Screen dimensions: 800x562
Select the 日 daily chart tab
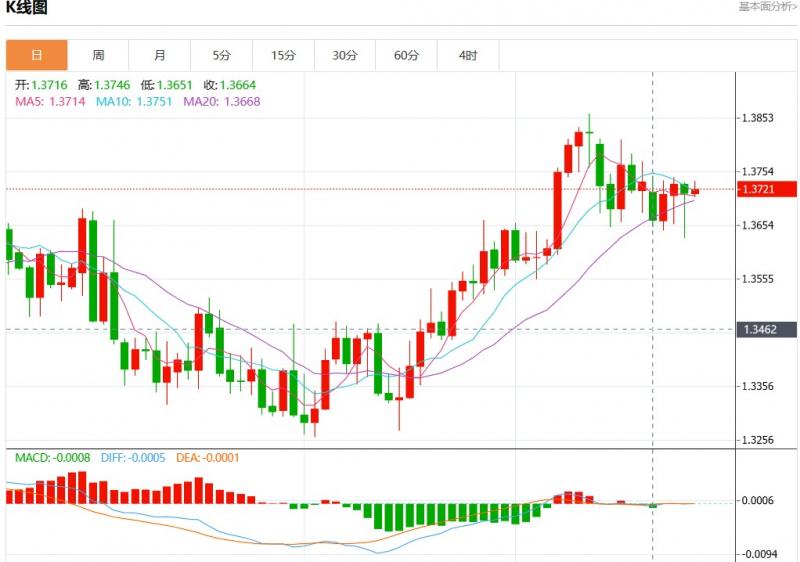point(37,55)
